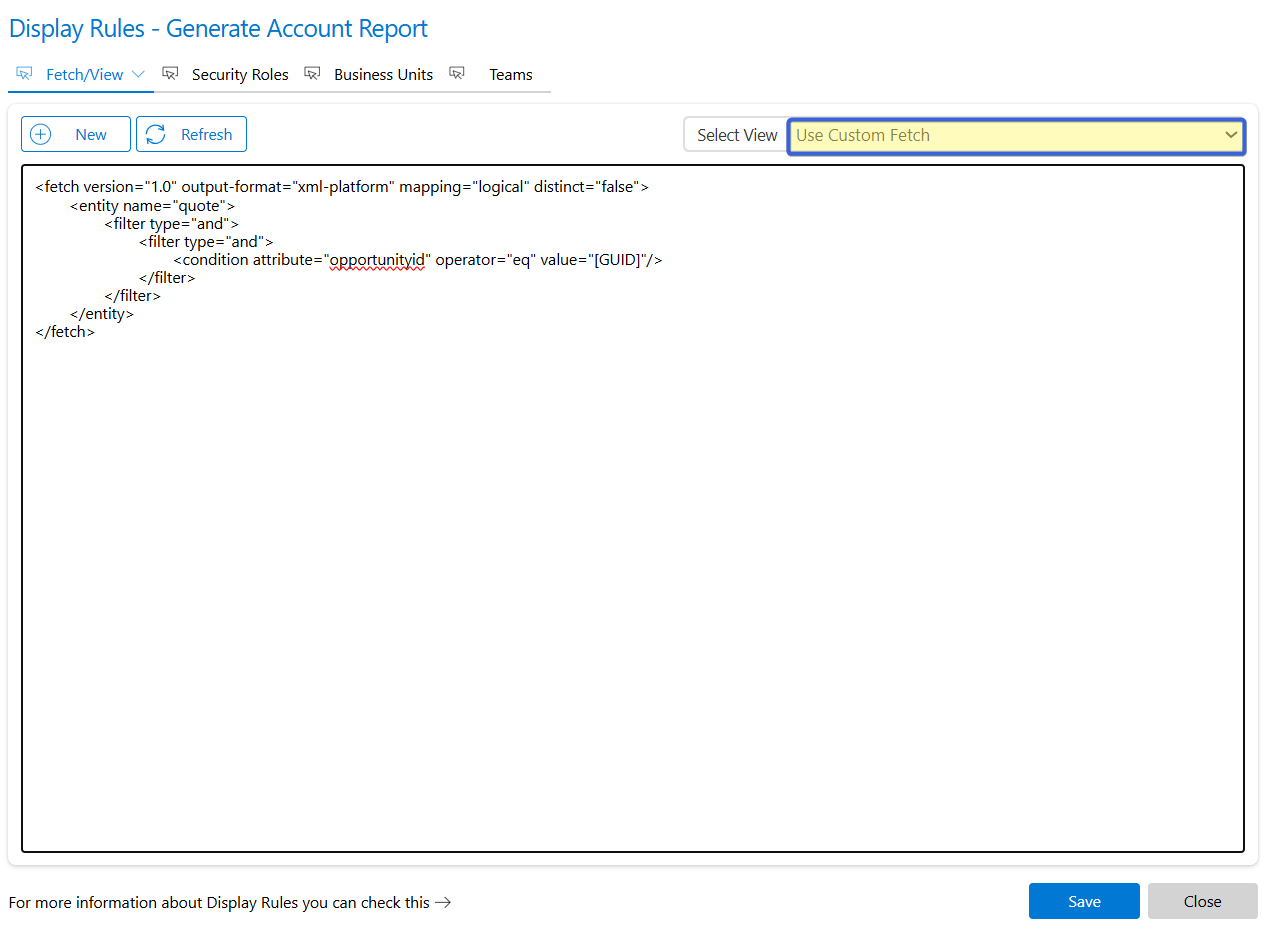Go to the Teams tab

(510, 75)
